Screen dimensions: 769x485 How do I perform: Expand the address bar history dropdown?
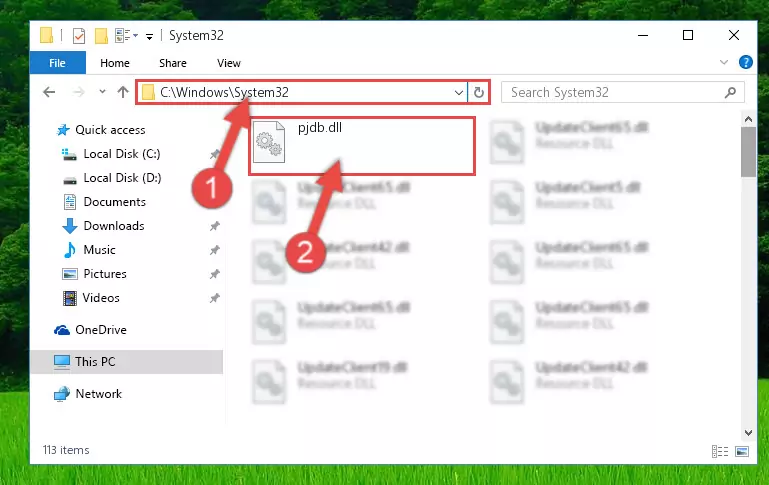459,92
